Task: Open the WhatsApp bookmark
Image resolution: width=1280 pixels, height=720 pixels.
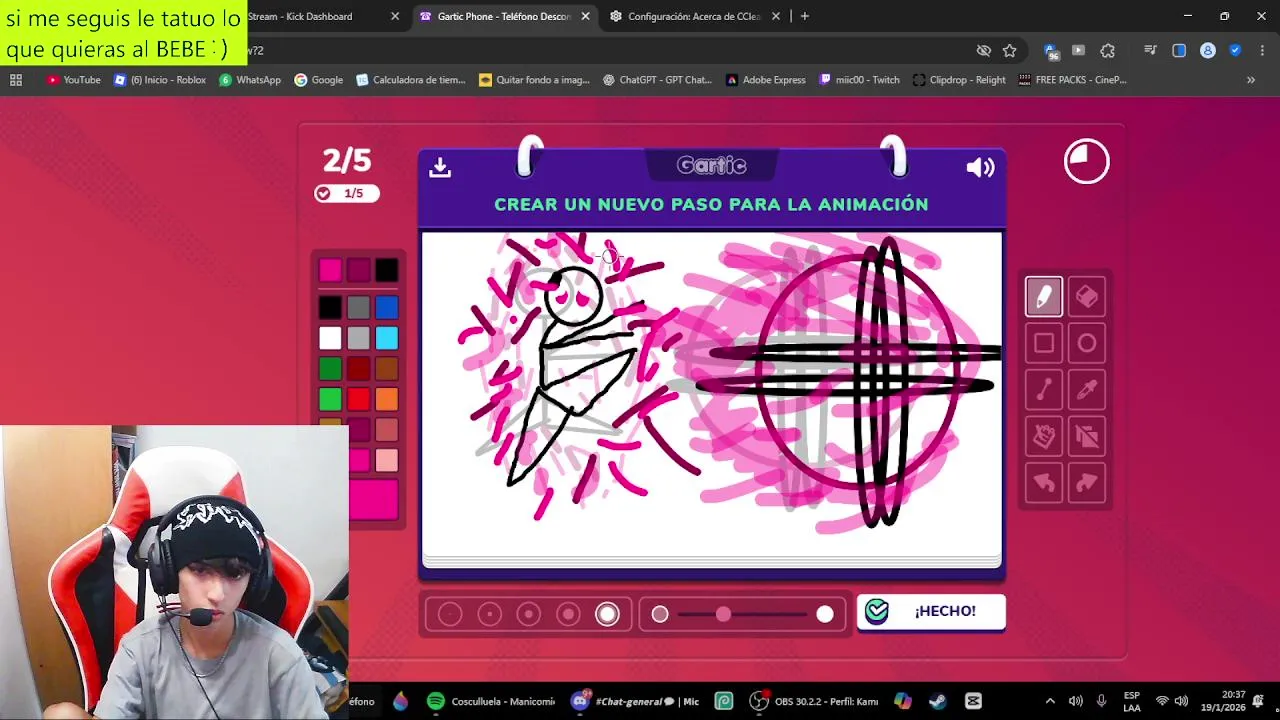Action: (250, 80)
